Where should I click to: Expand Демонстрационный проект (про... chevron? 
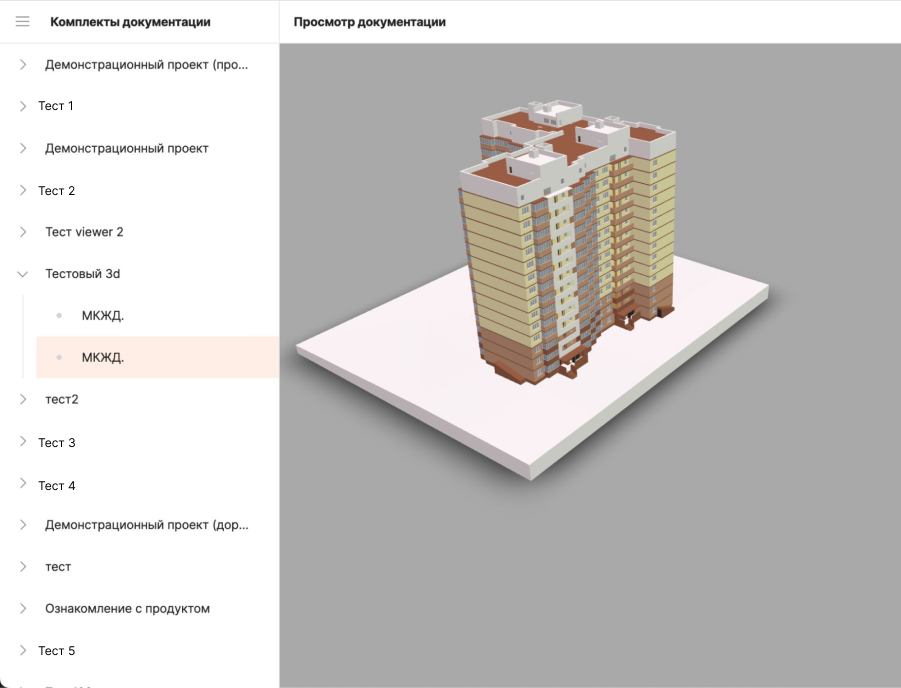tap(23, 64)
